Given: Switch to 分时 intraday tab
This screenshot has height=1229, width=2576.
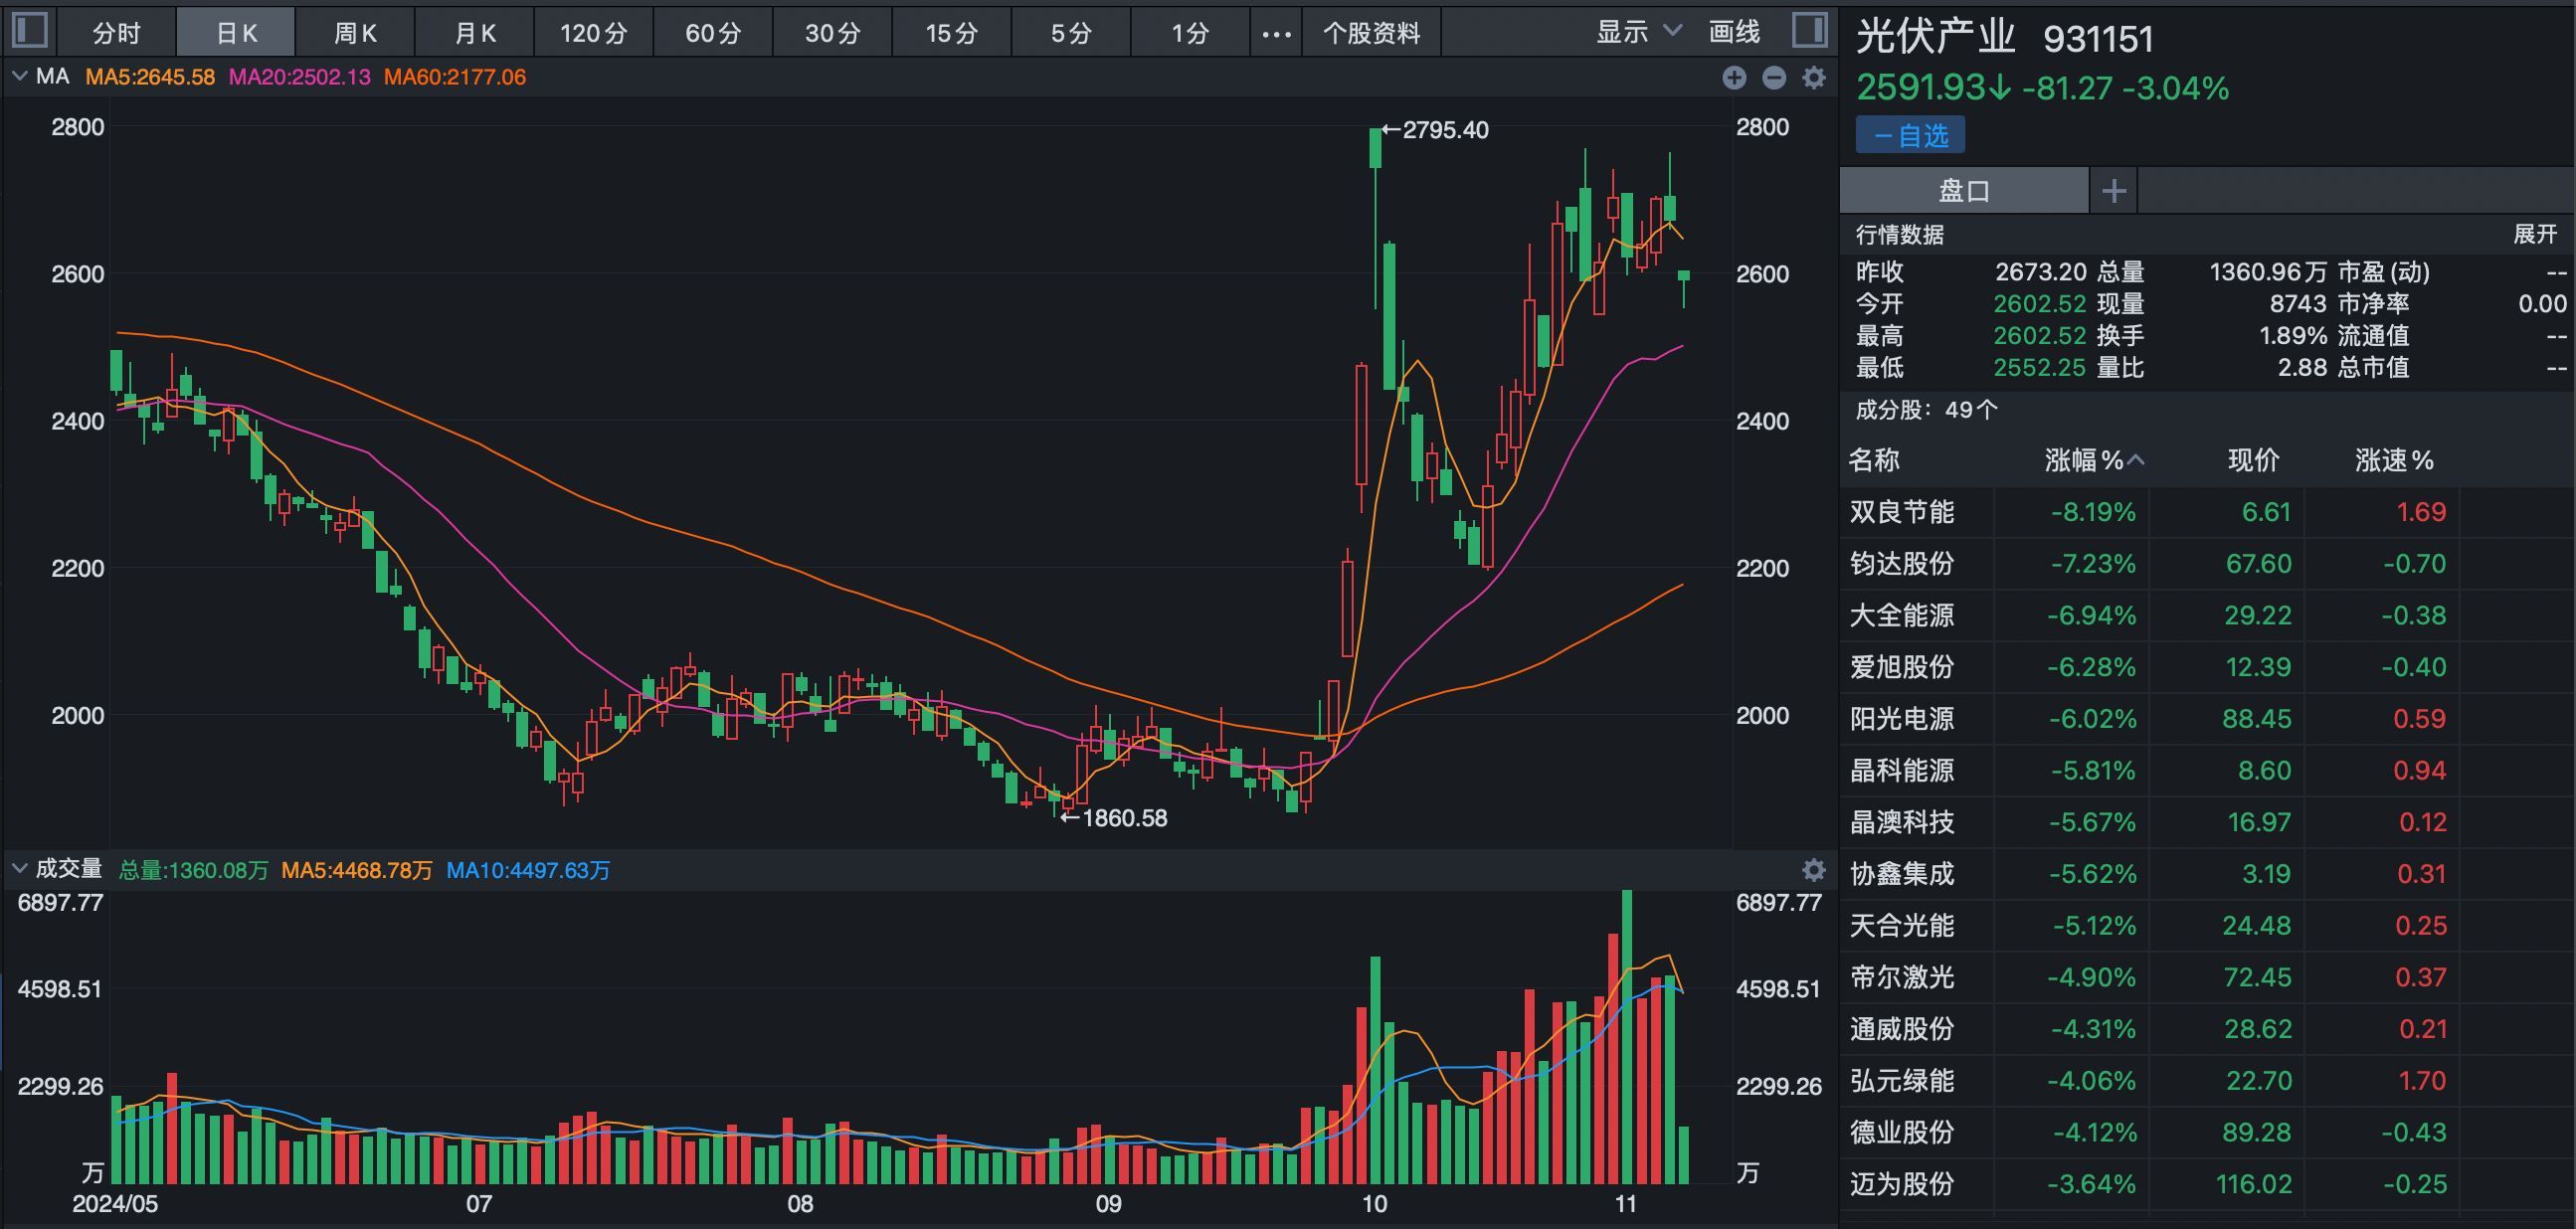Looking at the screenshot, I should point(116,33).
